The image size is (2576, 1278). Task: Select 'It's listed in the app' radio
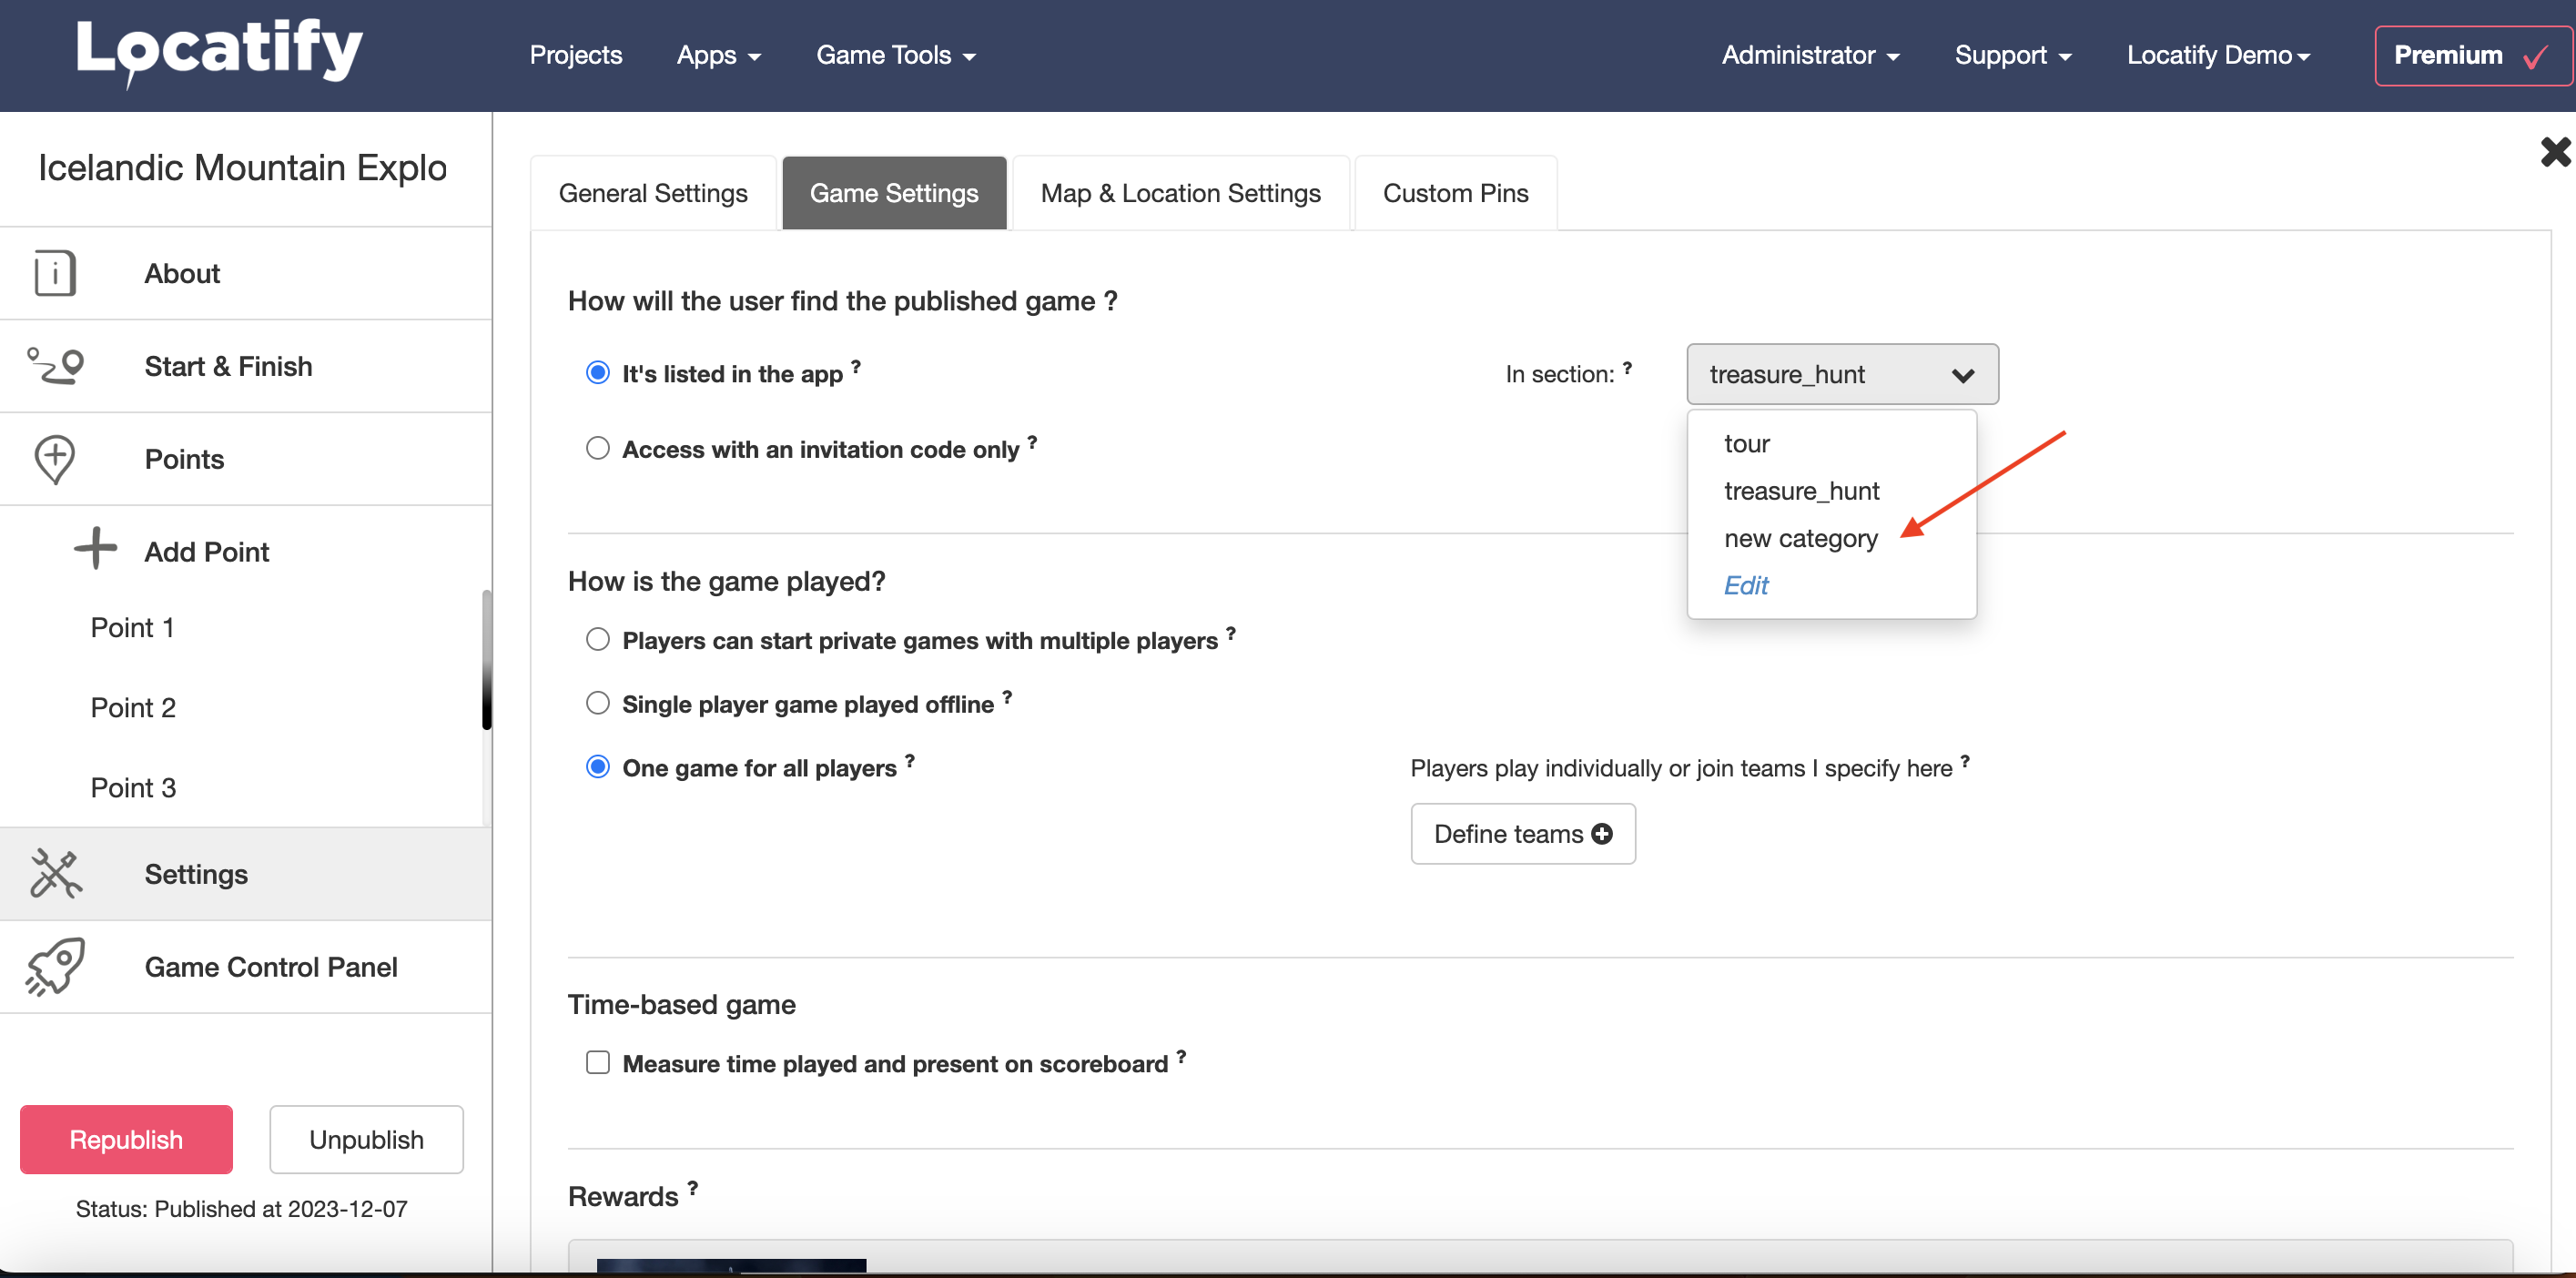[598, 372]
